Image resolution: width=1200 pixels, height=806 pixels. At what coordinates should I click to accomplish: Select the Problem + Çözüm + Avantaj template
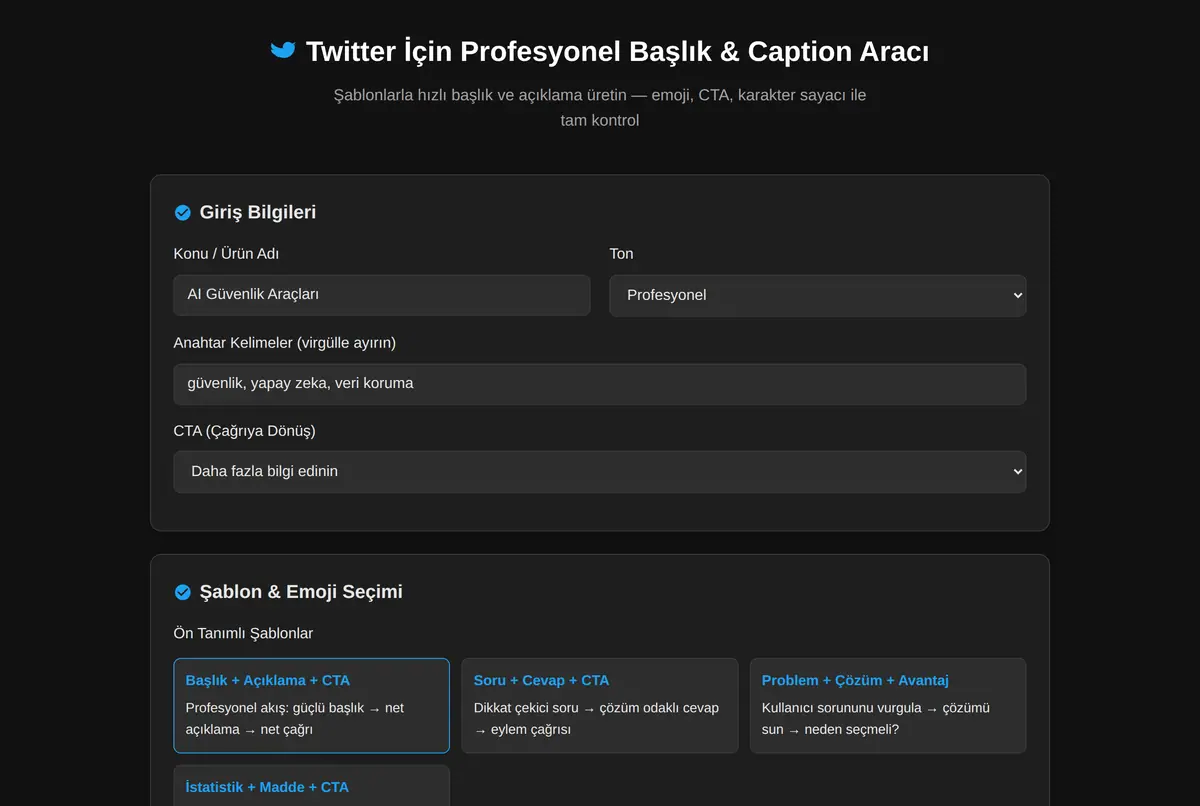click(x=888, y=705)
